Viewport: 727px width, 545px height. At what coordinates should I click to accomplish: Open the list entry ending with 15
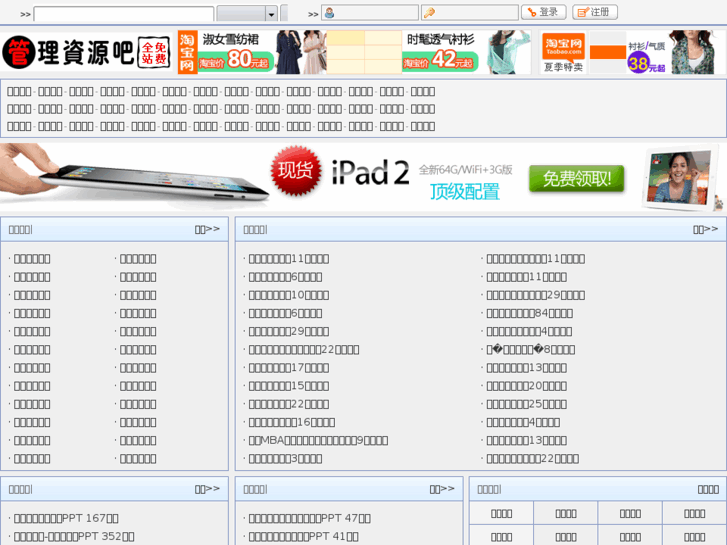(x=288, y=386)
